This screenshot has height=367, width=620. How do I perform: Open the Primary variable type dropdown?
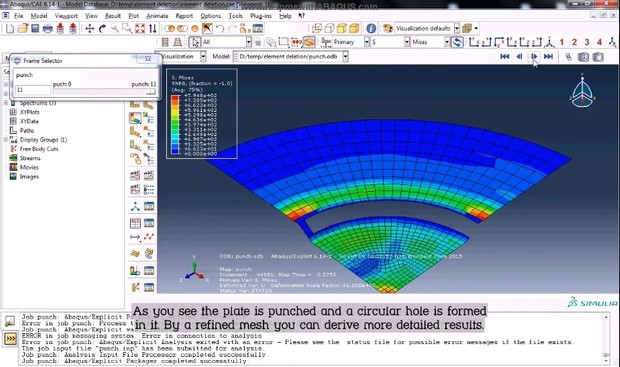(x=367, y=42)
